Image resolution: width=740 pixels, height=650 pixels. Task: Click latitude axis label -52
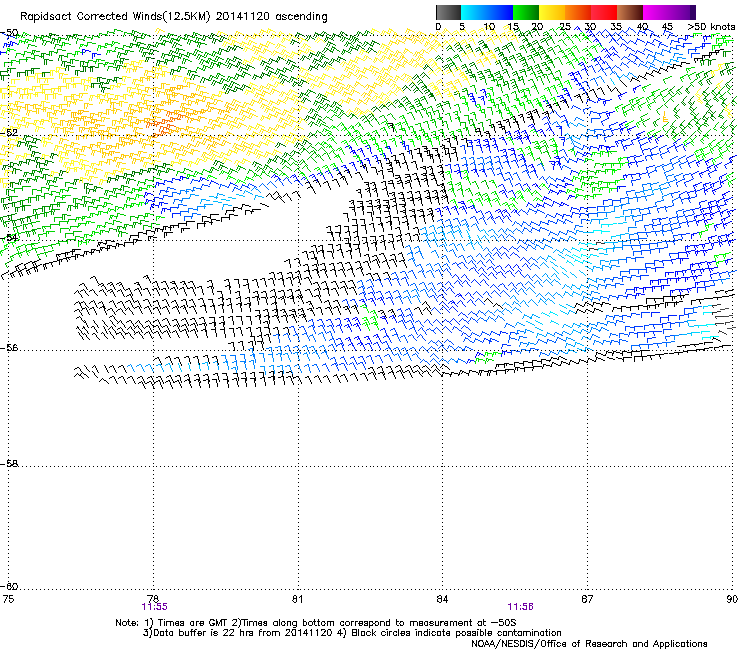(9, 133)
